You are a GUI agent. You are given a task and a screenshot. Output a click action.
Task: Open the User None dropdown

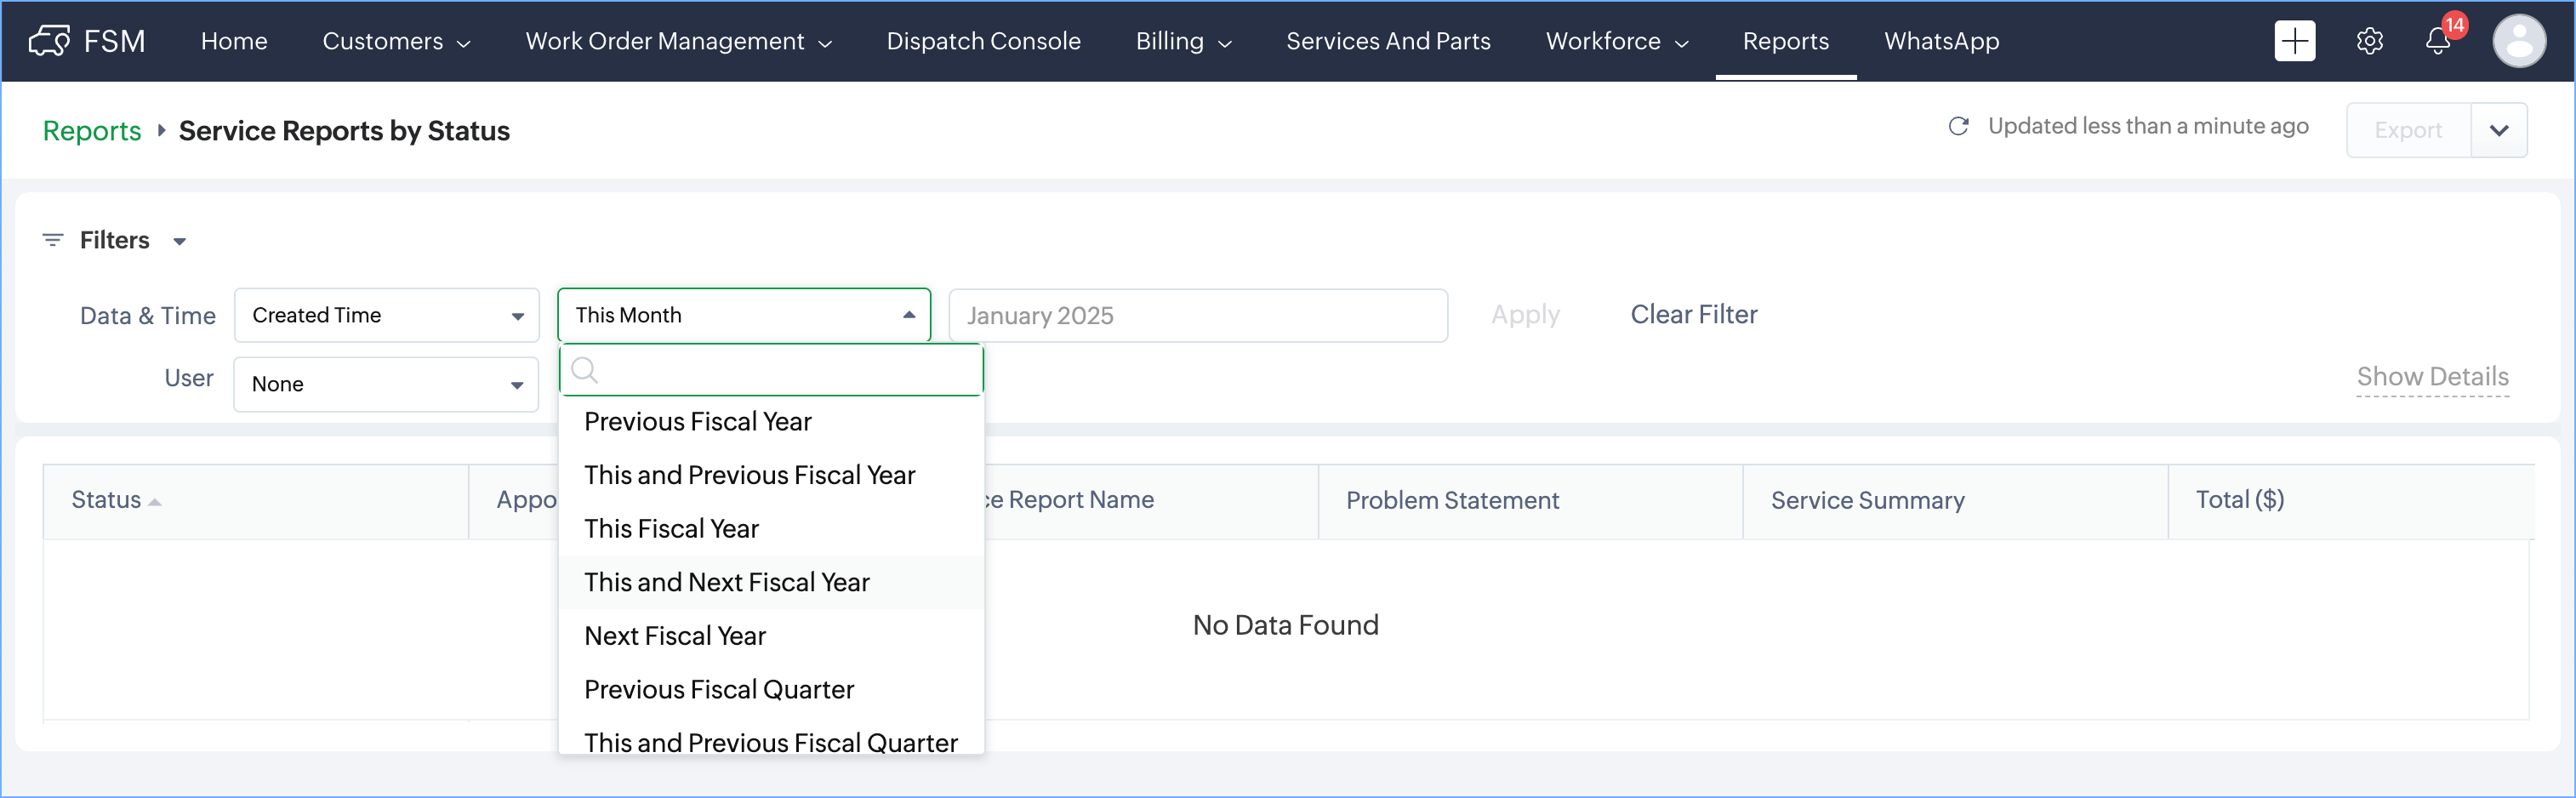point(386,385)
